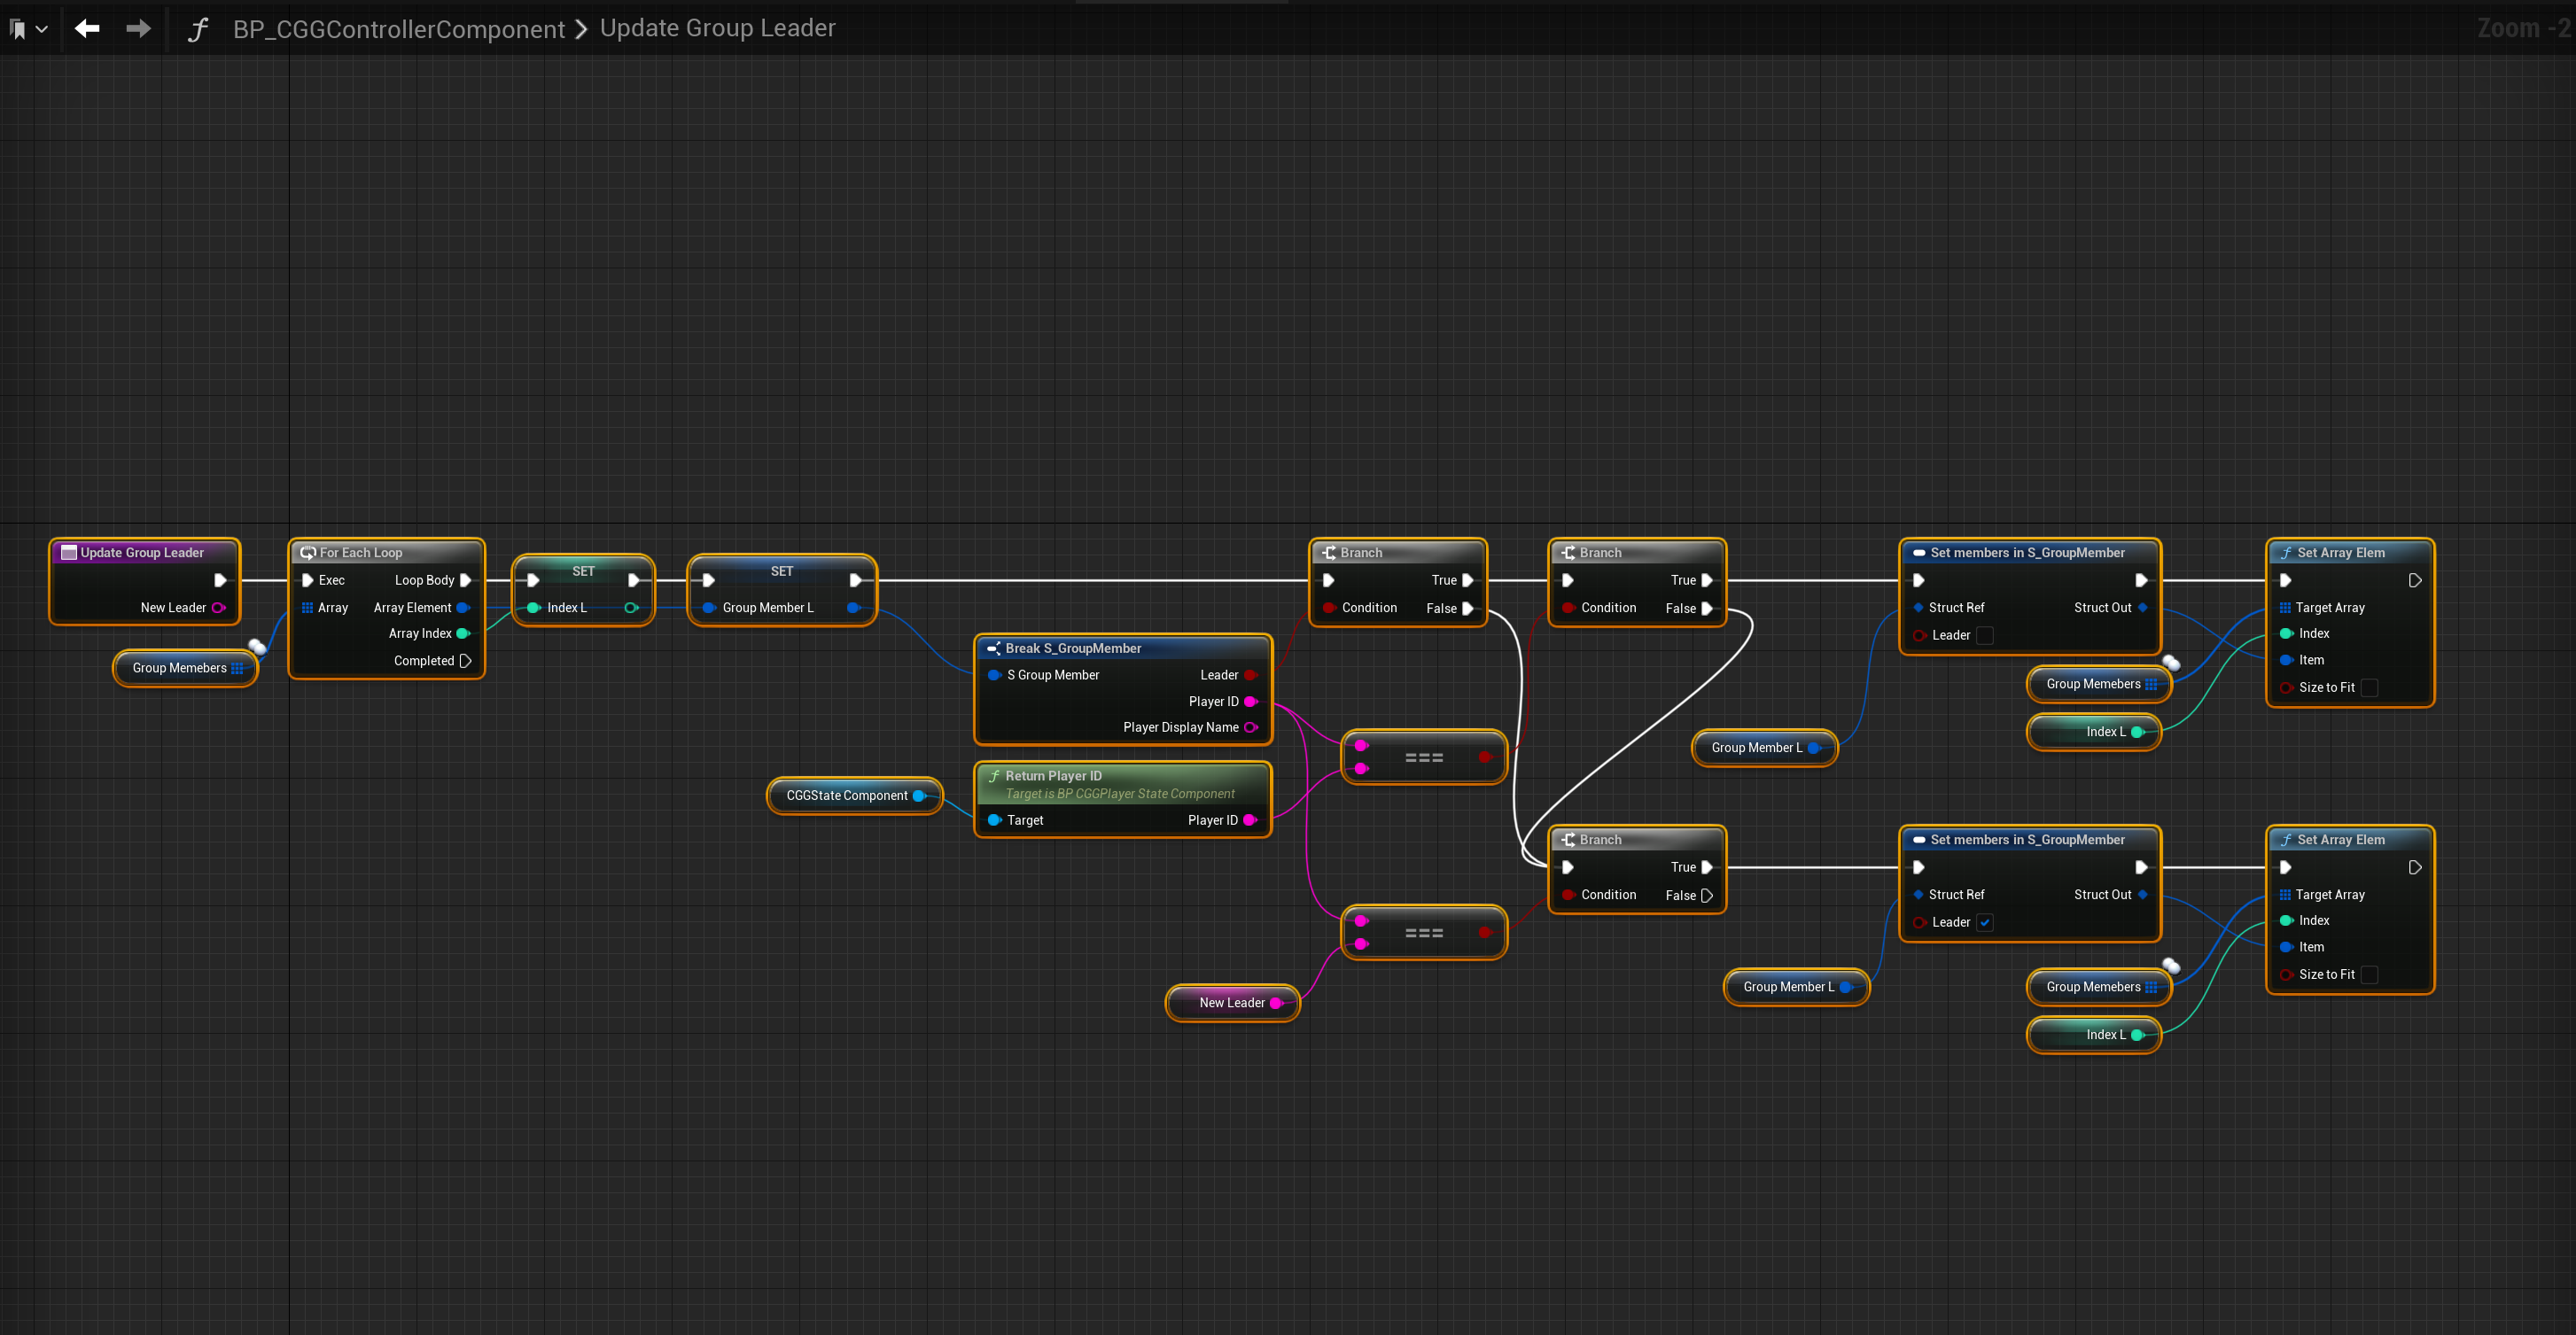Screen dimensions: 2576x1335
Task: Select the CGGState Component variable node
Action: pos(846,796)
